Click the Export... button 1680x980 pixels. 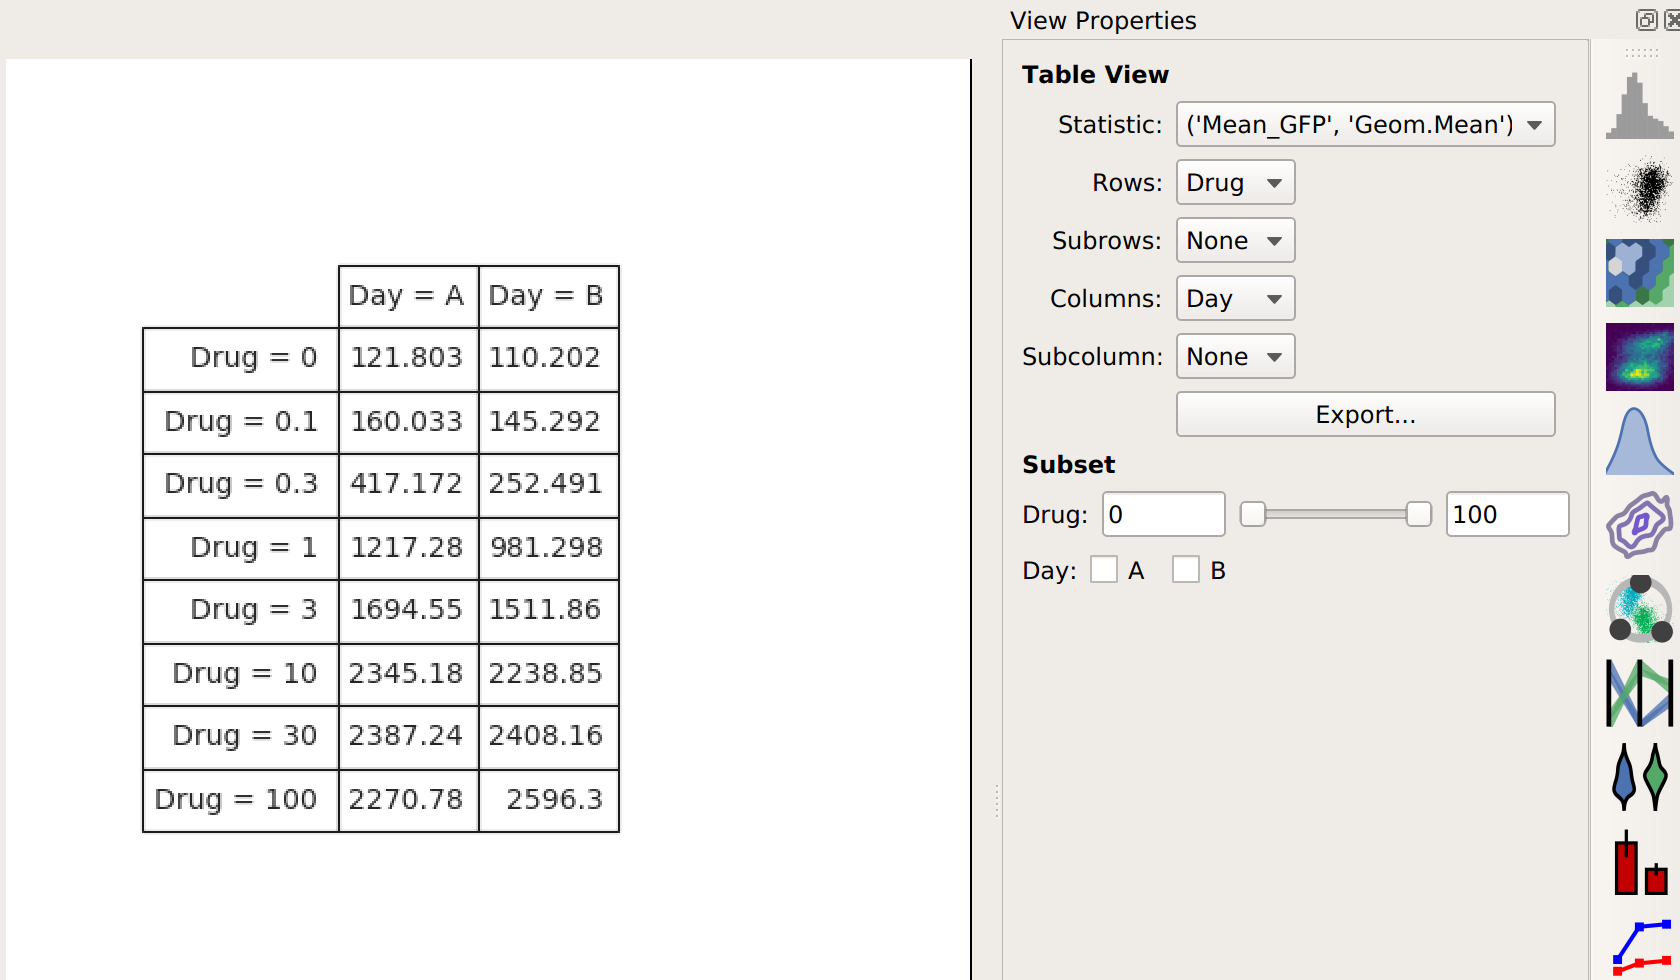(x=1365, y=414)
